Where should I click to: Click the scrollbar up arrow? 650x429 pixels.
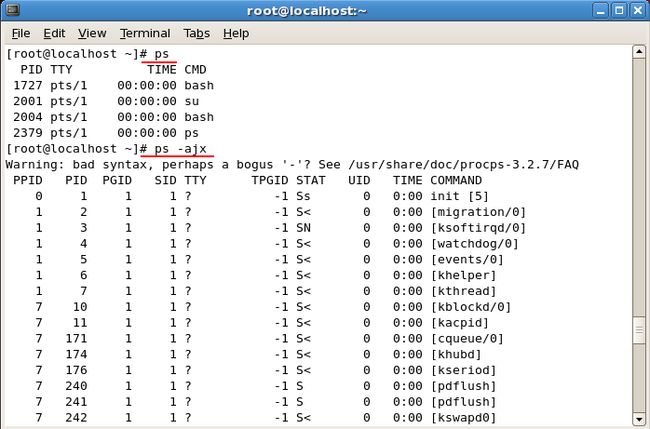[x=639, y=52]
